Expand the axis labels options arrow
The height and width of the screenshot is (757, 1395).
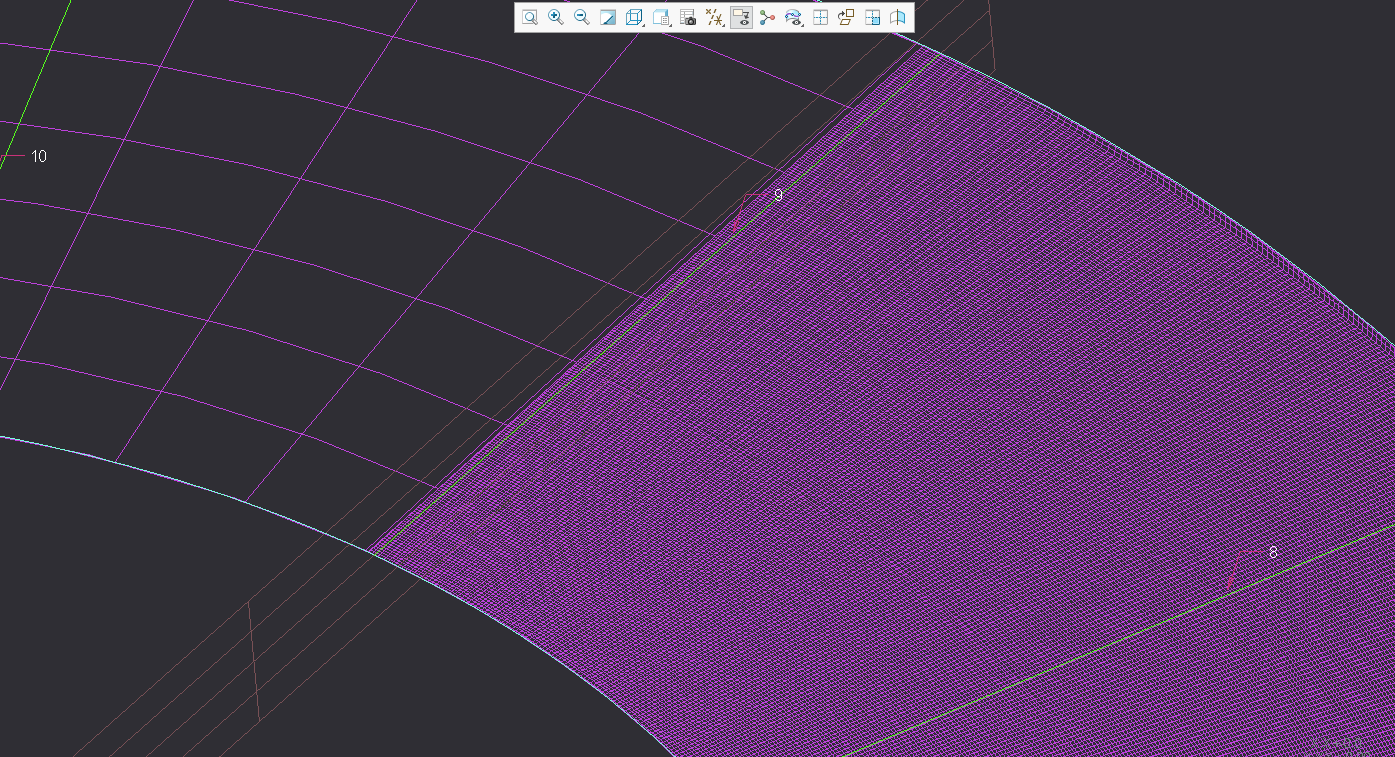coord(722,25)
